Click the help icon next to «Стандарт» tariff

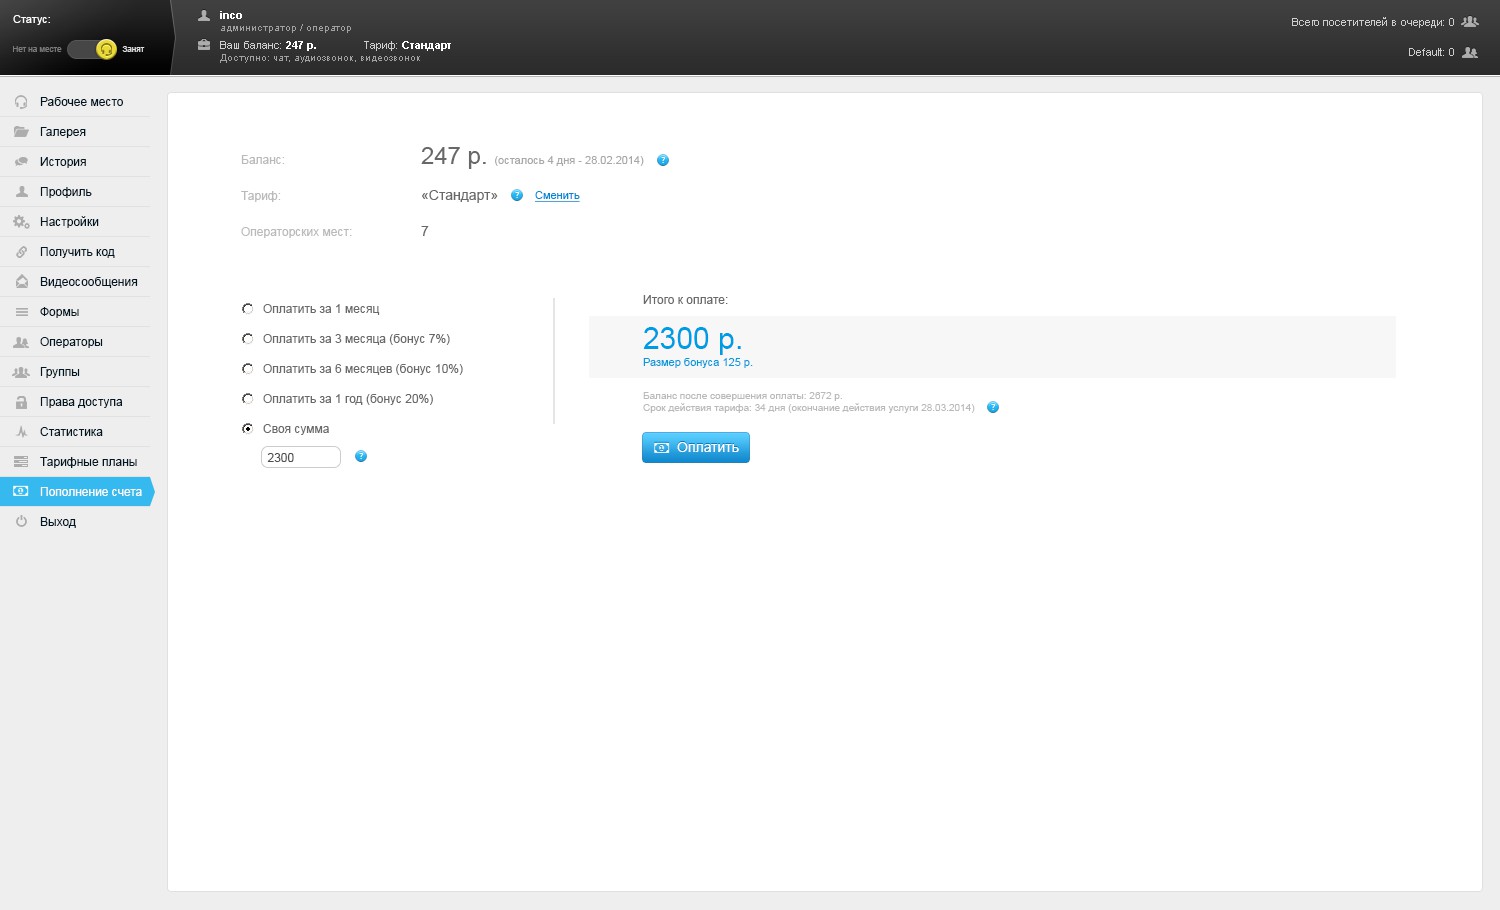[x=517, y=195]
